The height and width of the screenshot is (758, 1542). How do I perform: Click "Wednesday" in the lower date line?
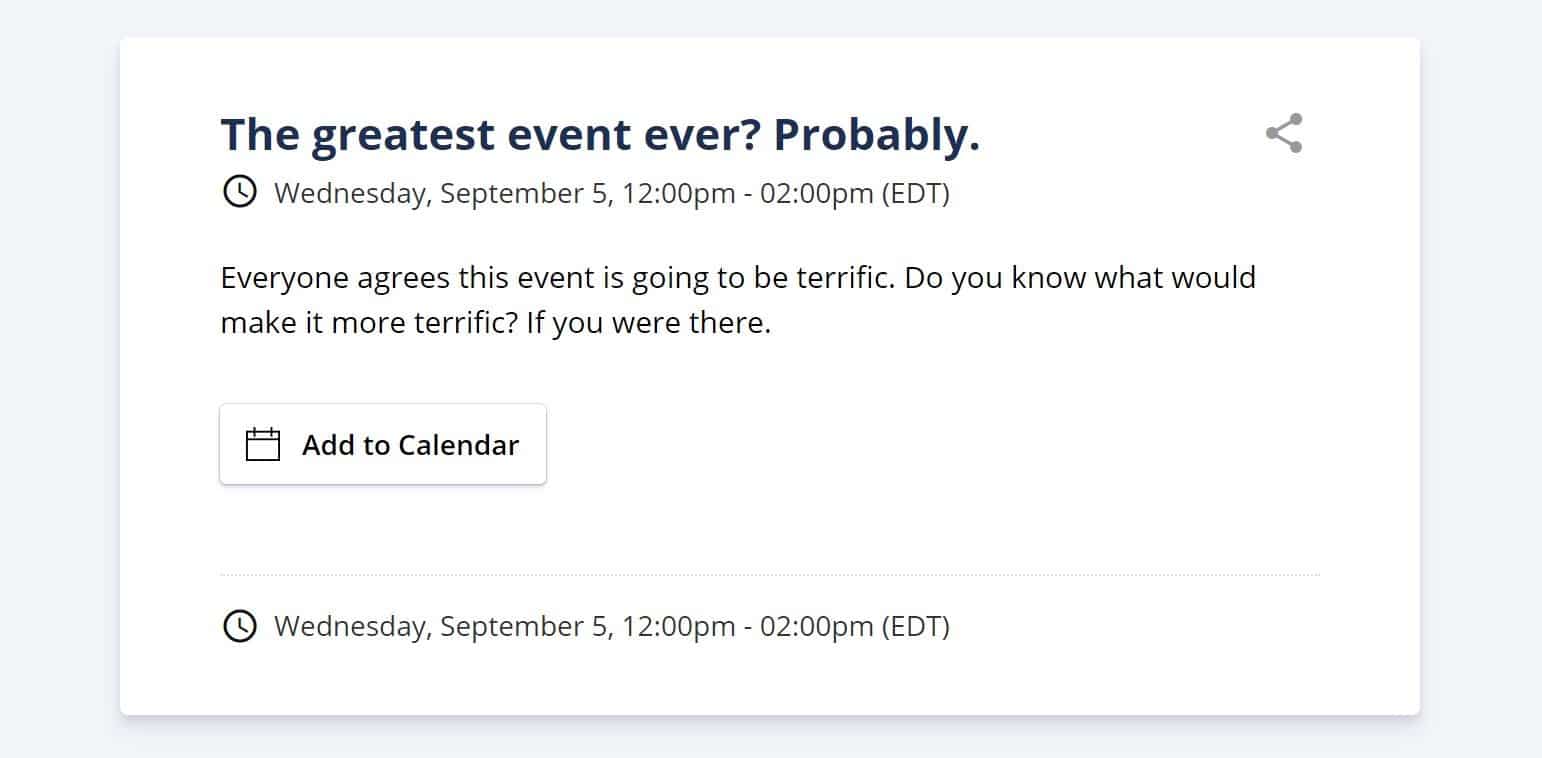click(351, 627)
